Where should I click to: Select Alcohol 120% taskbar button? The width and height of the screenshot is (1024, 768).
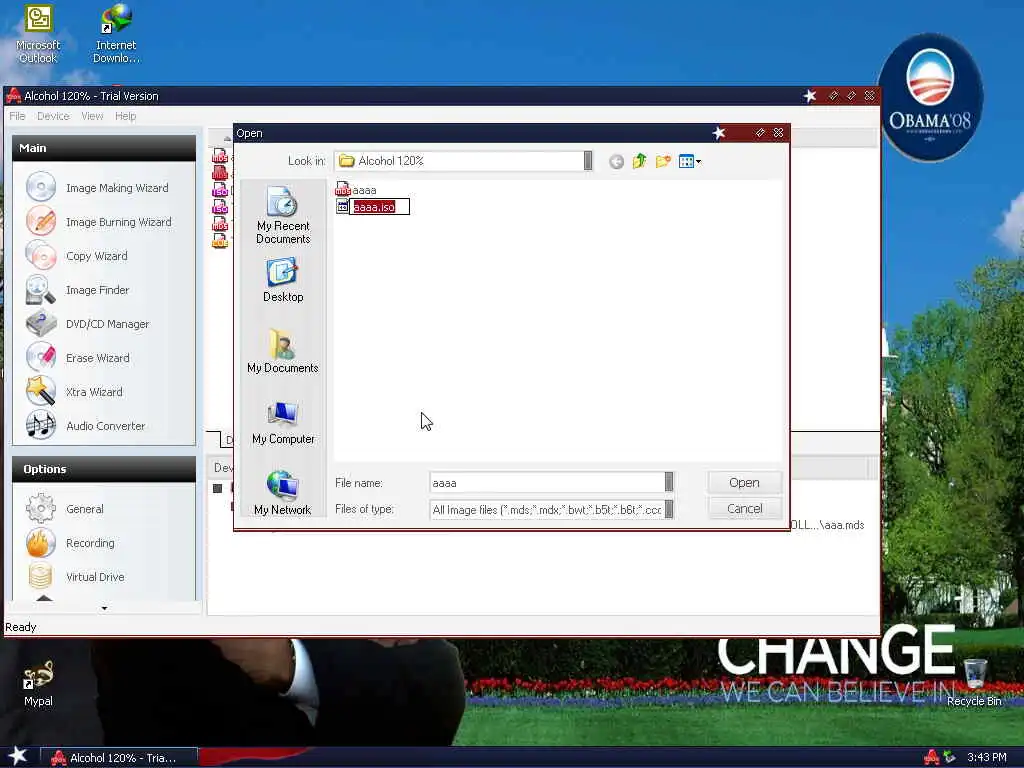click(x=119, y=758)
